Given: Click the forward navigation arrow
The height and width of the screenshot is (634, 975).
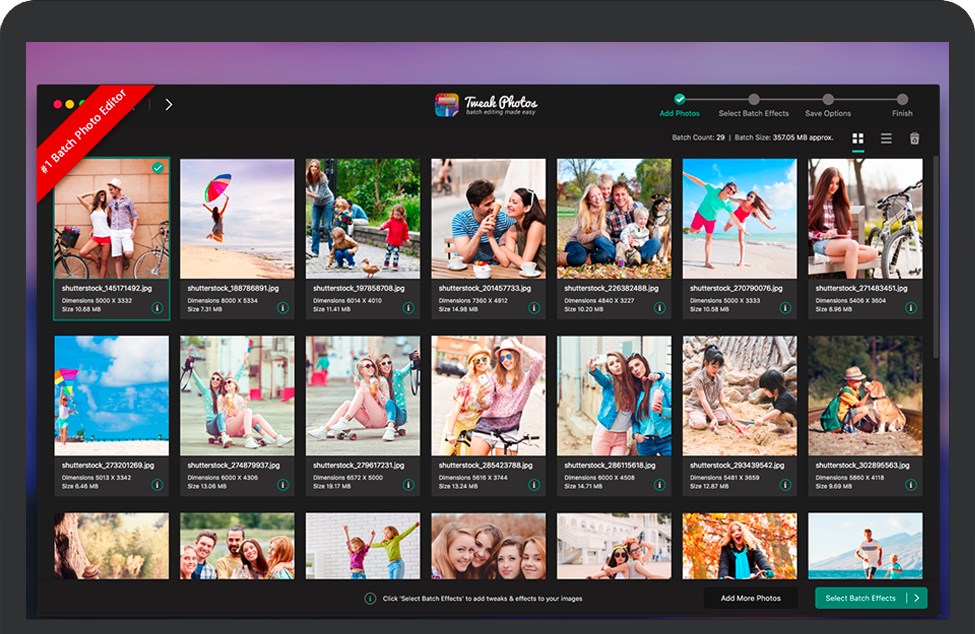Looking at the screenshot, I should [x=168, y=104].
